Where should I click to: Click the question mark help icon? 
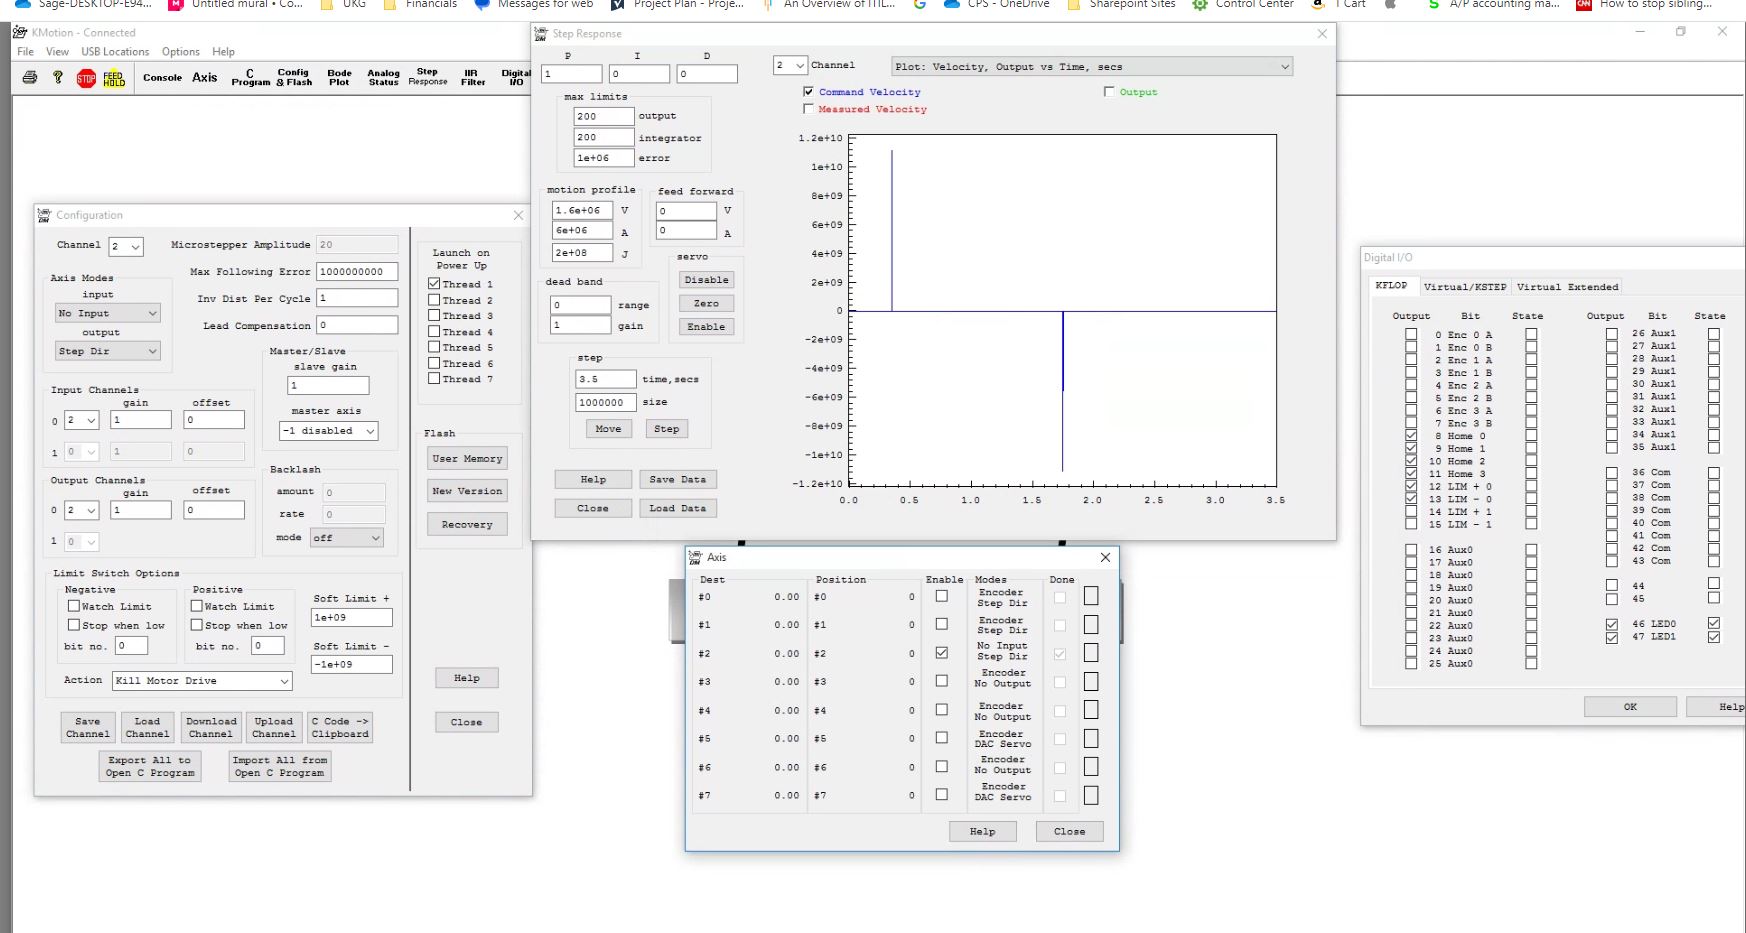tap(58, 78)
